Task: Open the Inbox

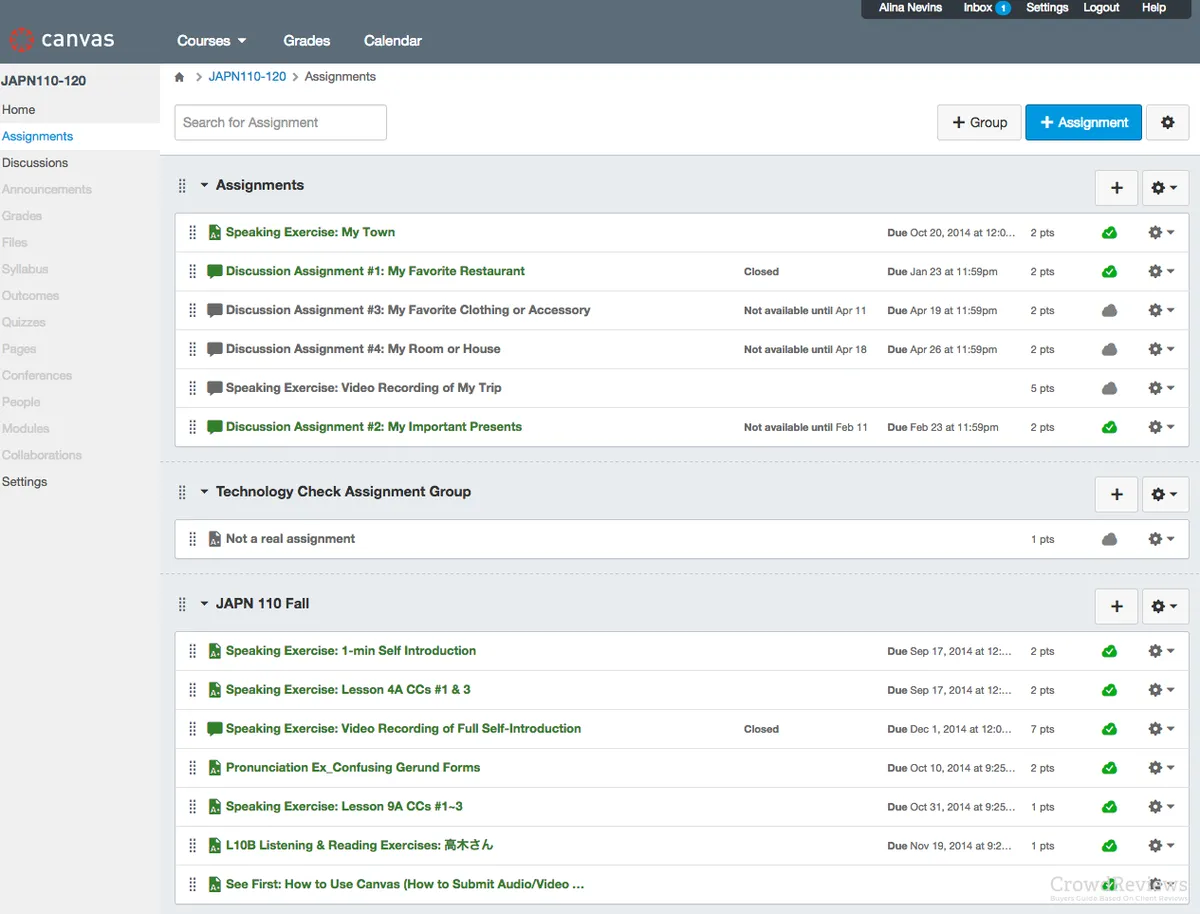Action: click(x=986, y=8)
